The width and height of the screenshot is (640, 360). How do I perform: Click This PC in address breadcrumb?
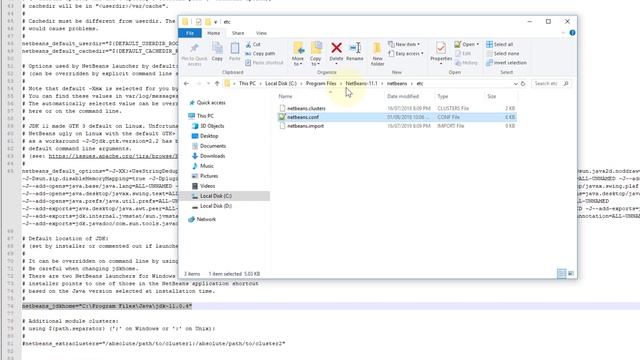tap(247, 84)
